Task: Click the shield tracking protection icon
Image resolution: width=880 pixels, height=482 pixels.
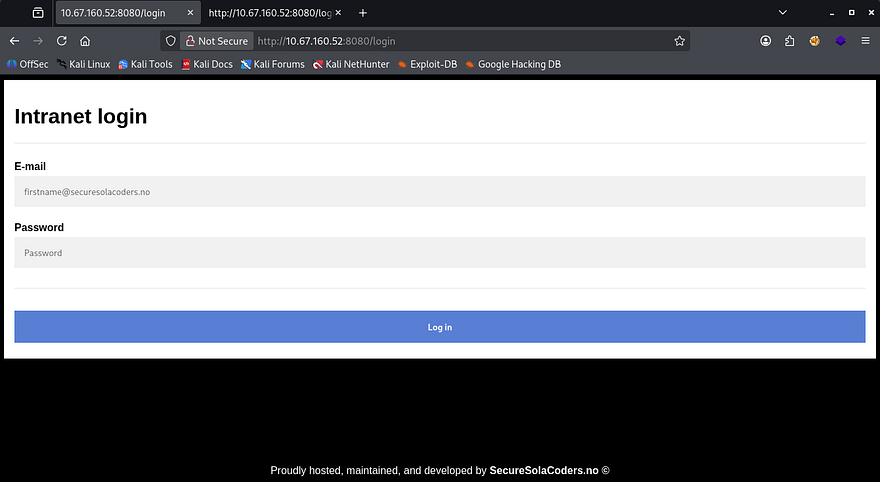Action: click(x=171, y=41)
